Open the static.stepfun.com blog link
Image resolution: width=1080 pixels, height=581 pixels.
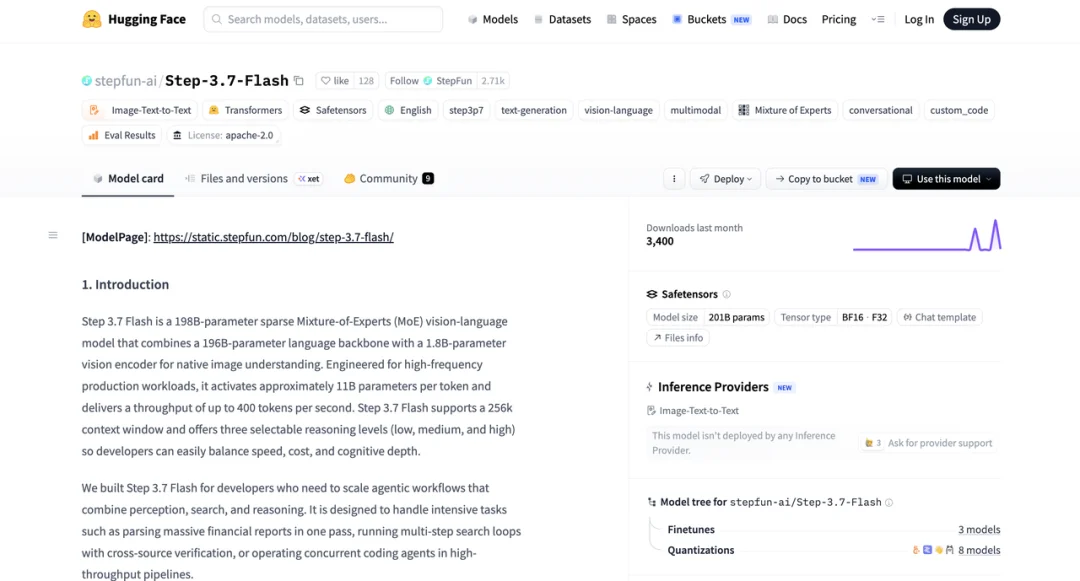click(x=273, y=237)
